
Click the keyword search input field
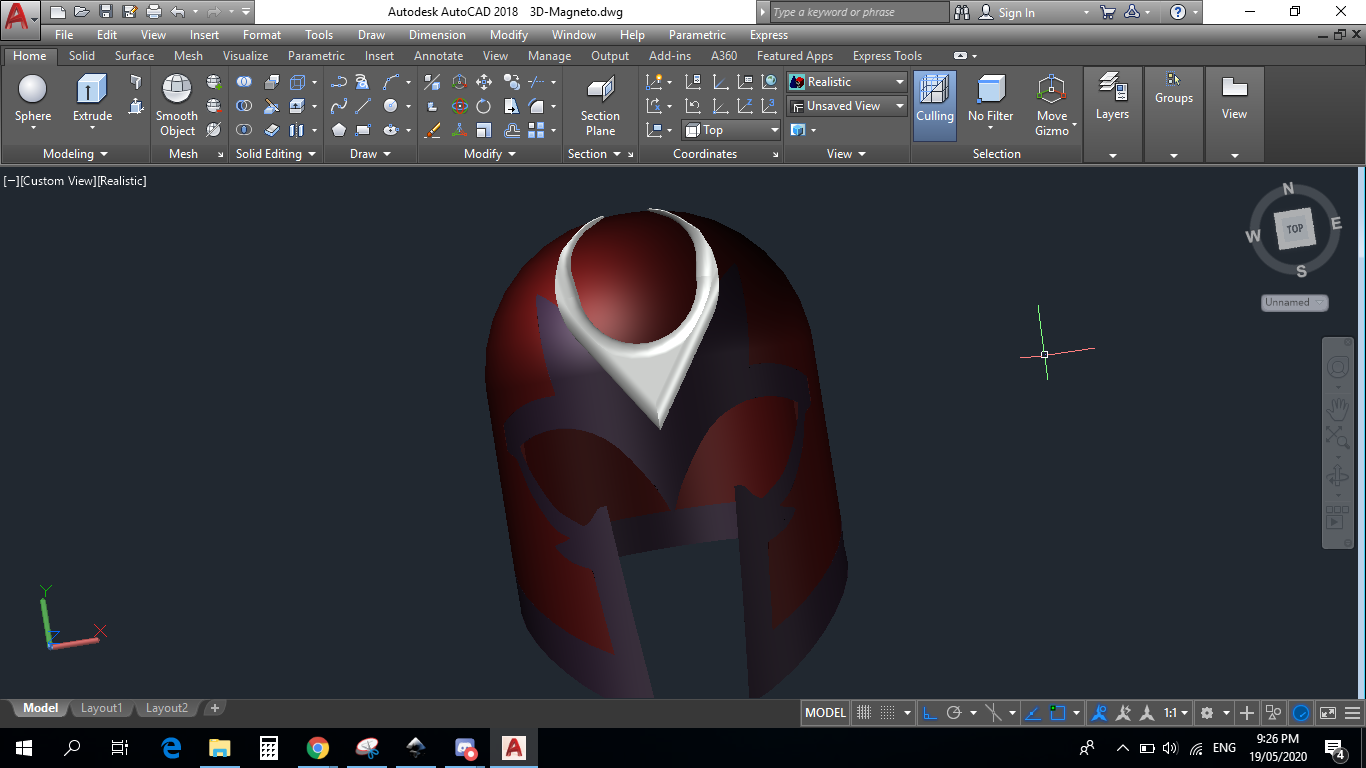click(858, 12)
